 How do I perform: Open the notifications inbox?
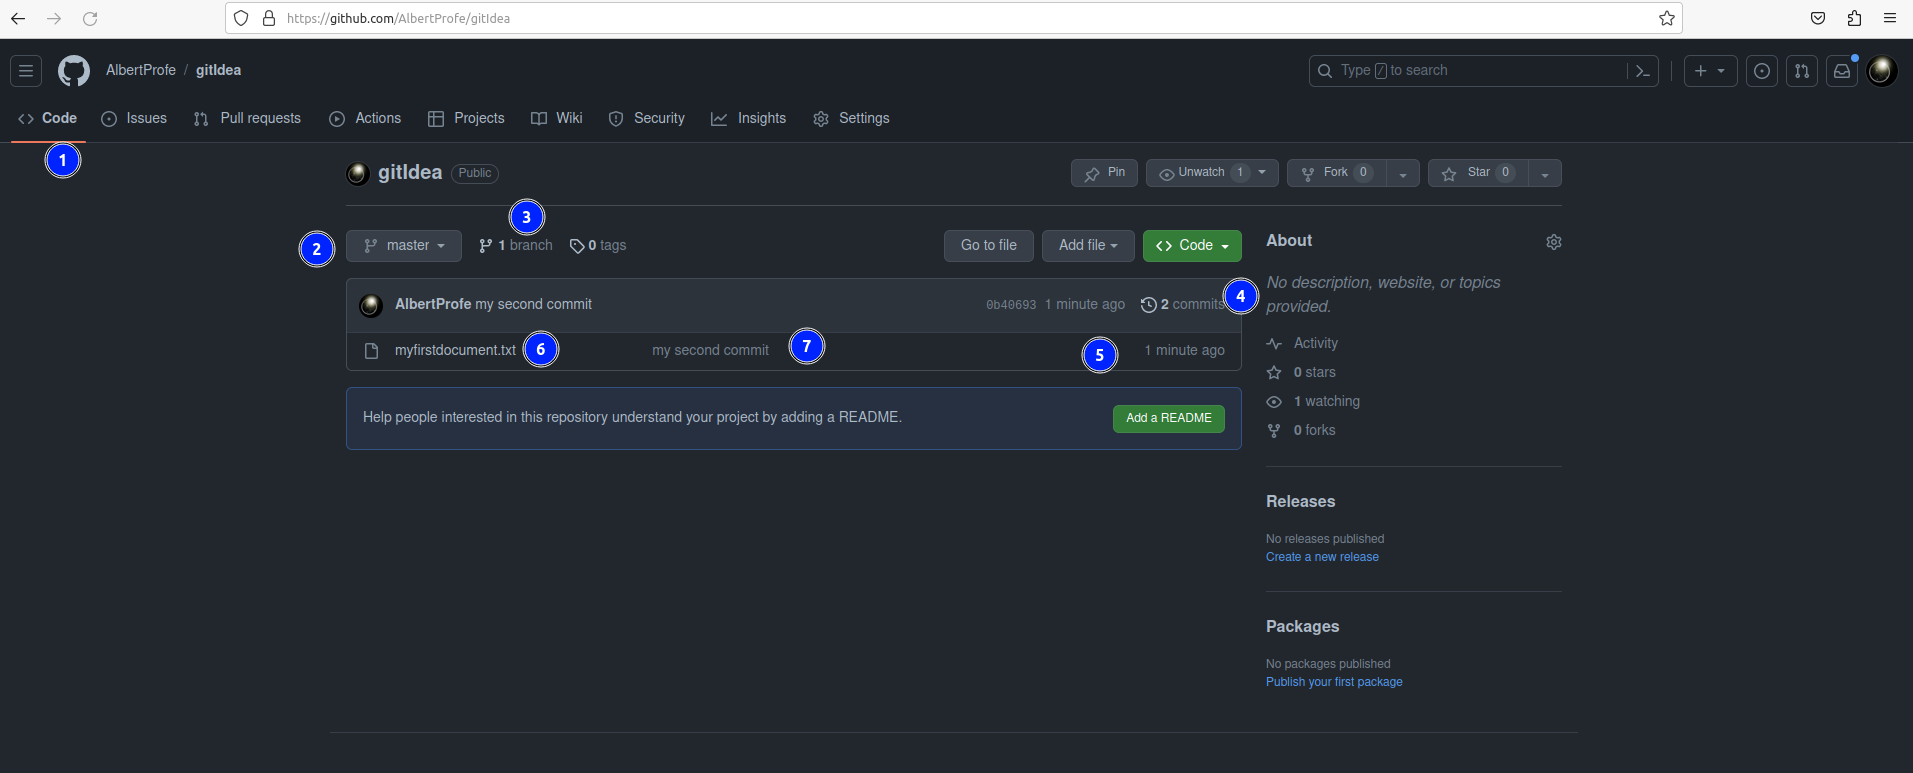1842,71
